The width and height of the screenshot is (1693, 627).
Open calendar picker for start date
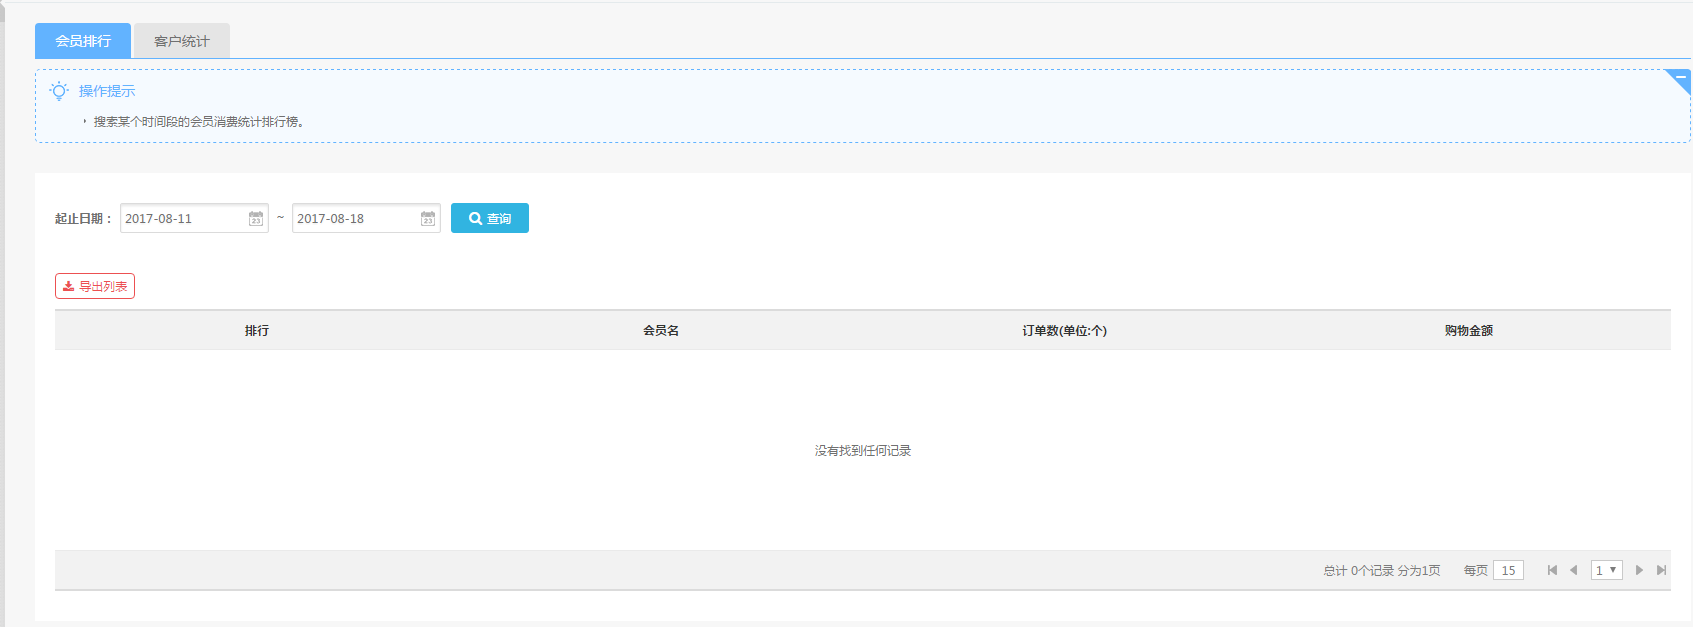click(x=256, y=218)
